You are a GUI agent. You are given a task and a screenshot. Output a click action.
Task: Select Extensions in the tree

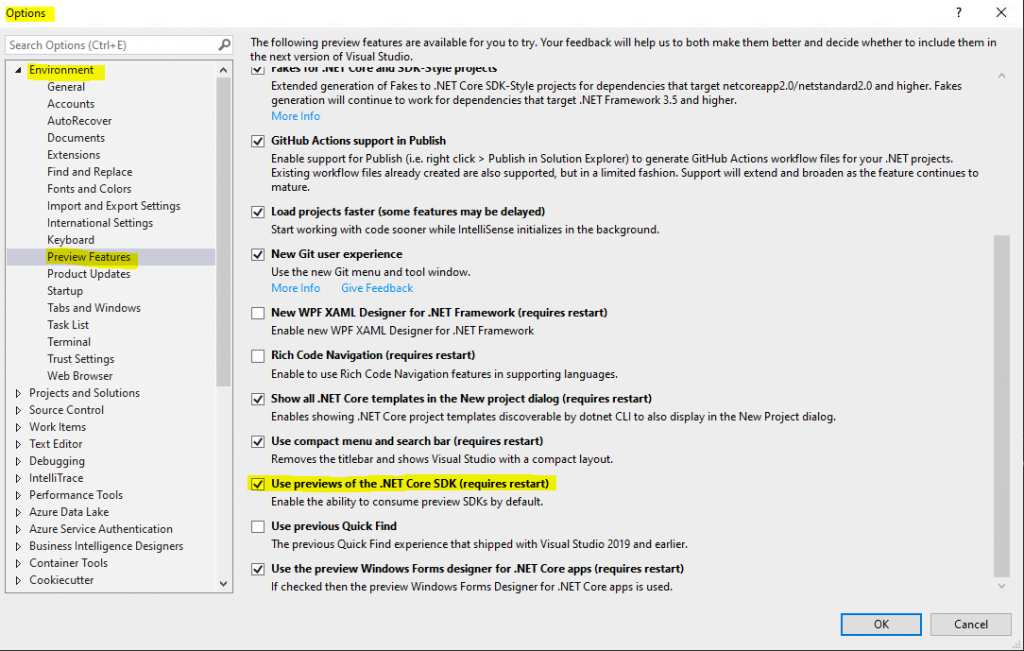74,155
